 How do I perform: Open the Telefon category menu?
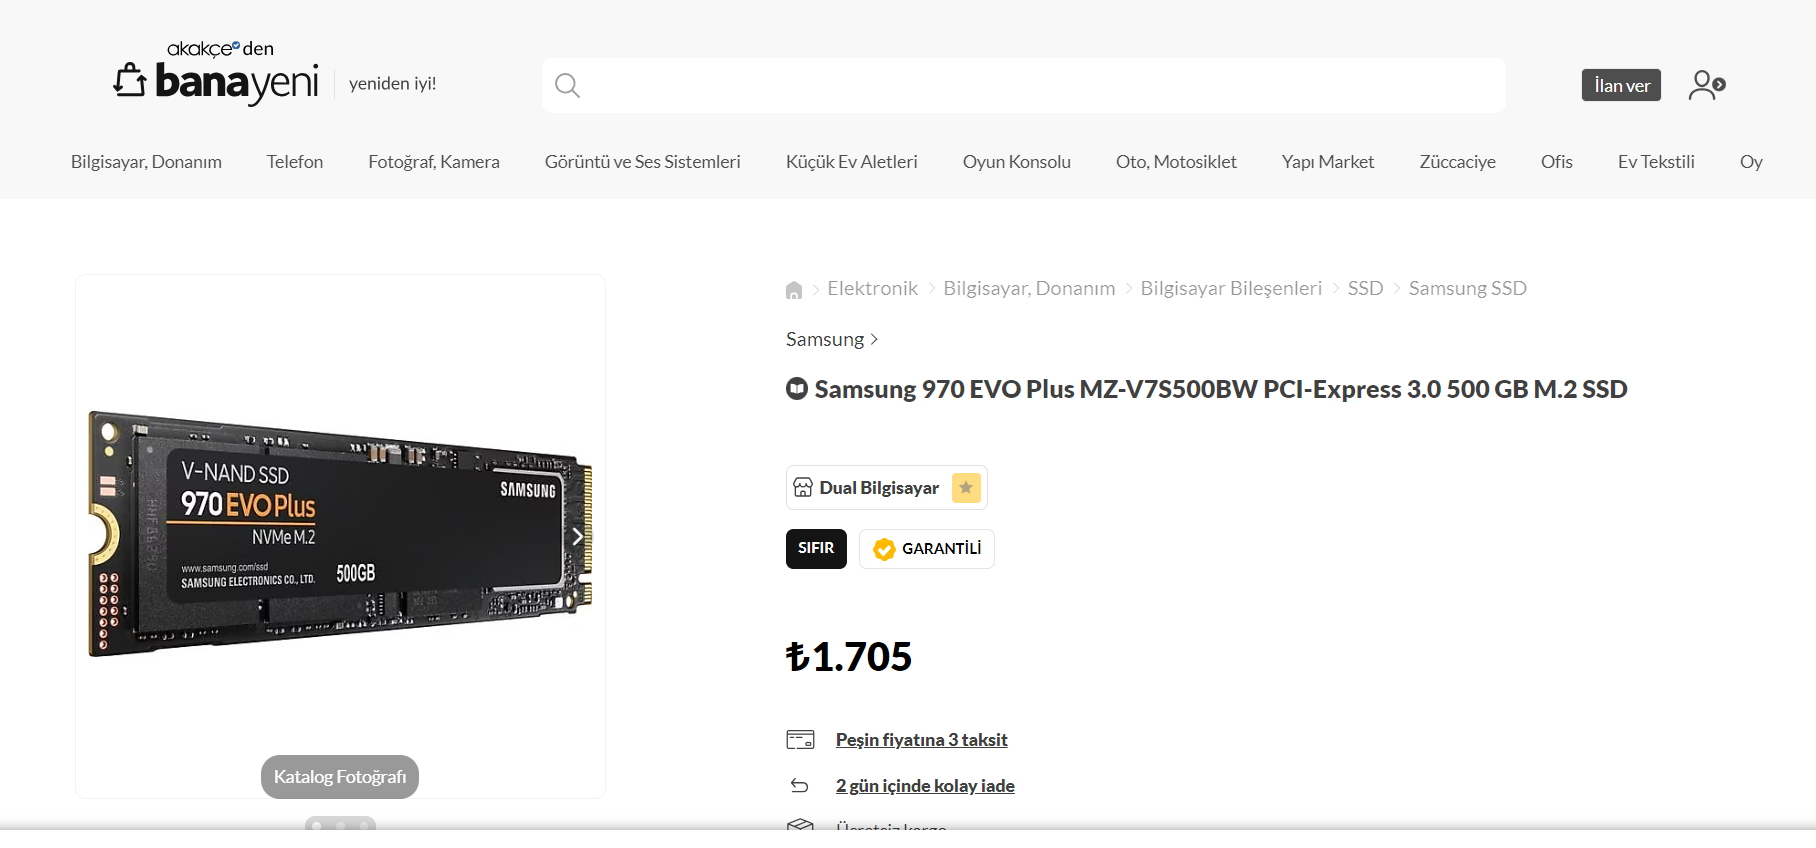pyautogui.click(x=295, y=162)
